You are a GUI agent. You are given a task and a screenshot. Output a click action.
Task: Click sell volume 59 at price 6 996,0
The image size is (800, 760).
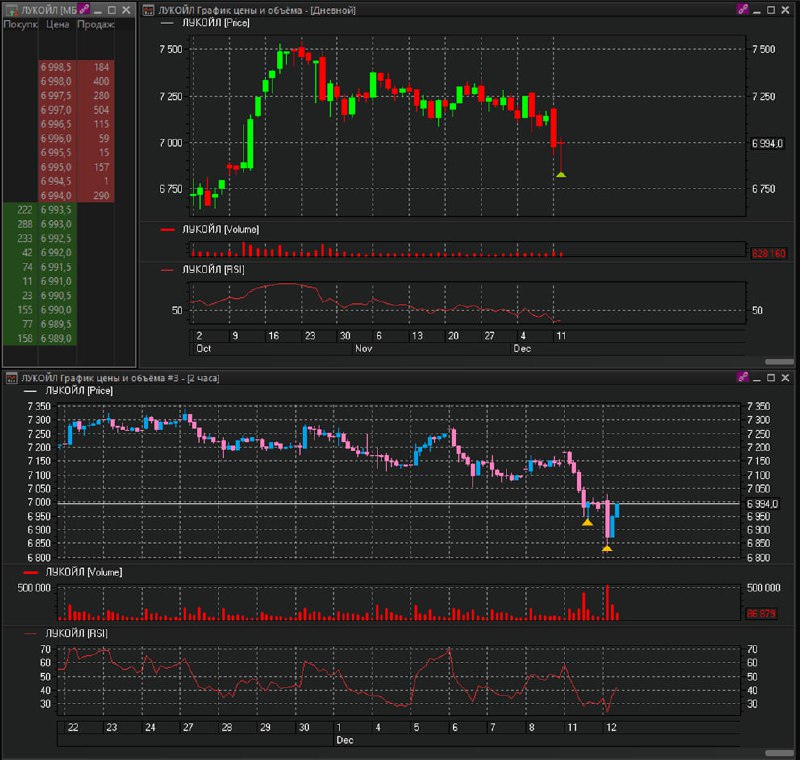pos(104,139)
